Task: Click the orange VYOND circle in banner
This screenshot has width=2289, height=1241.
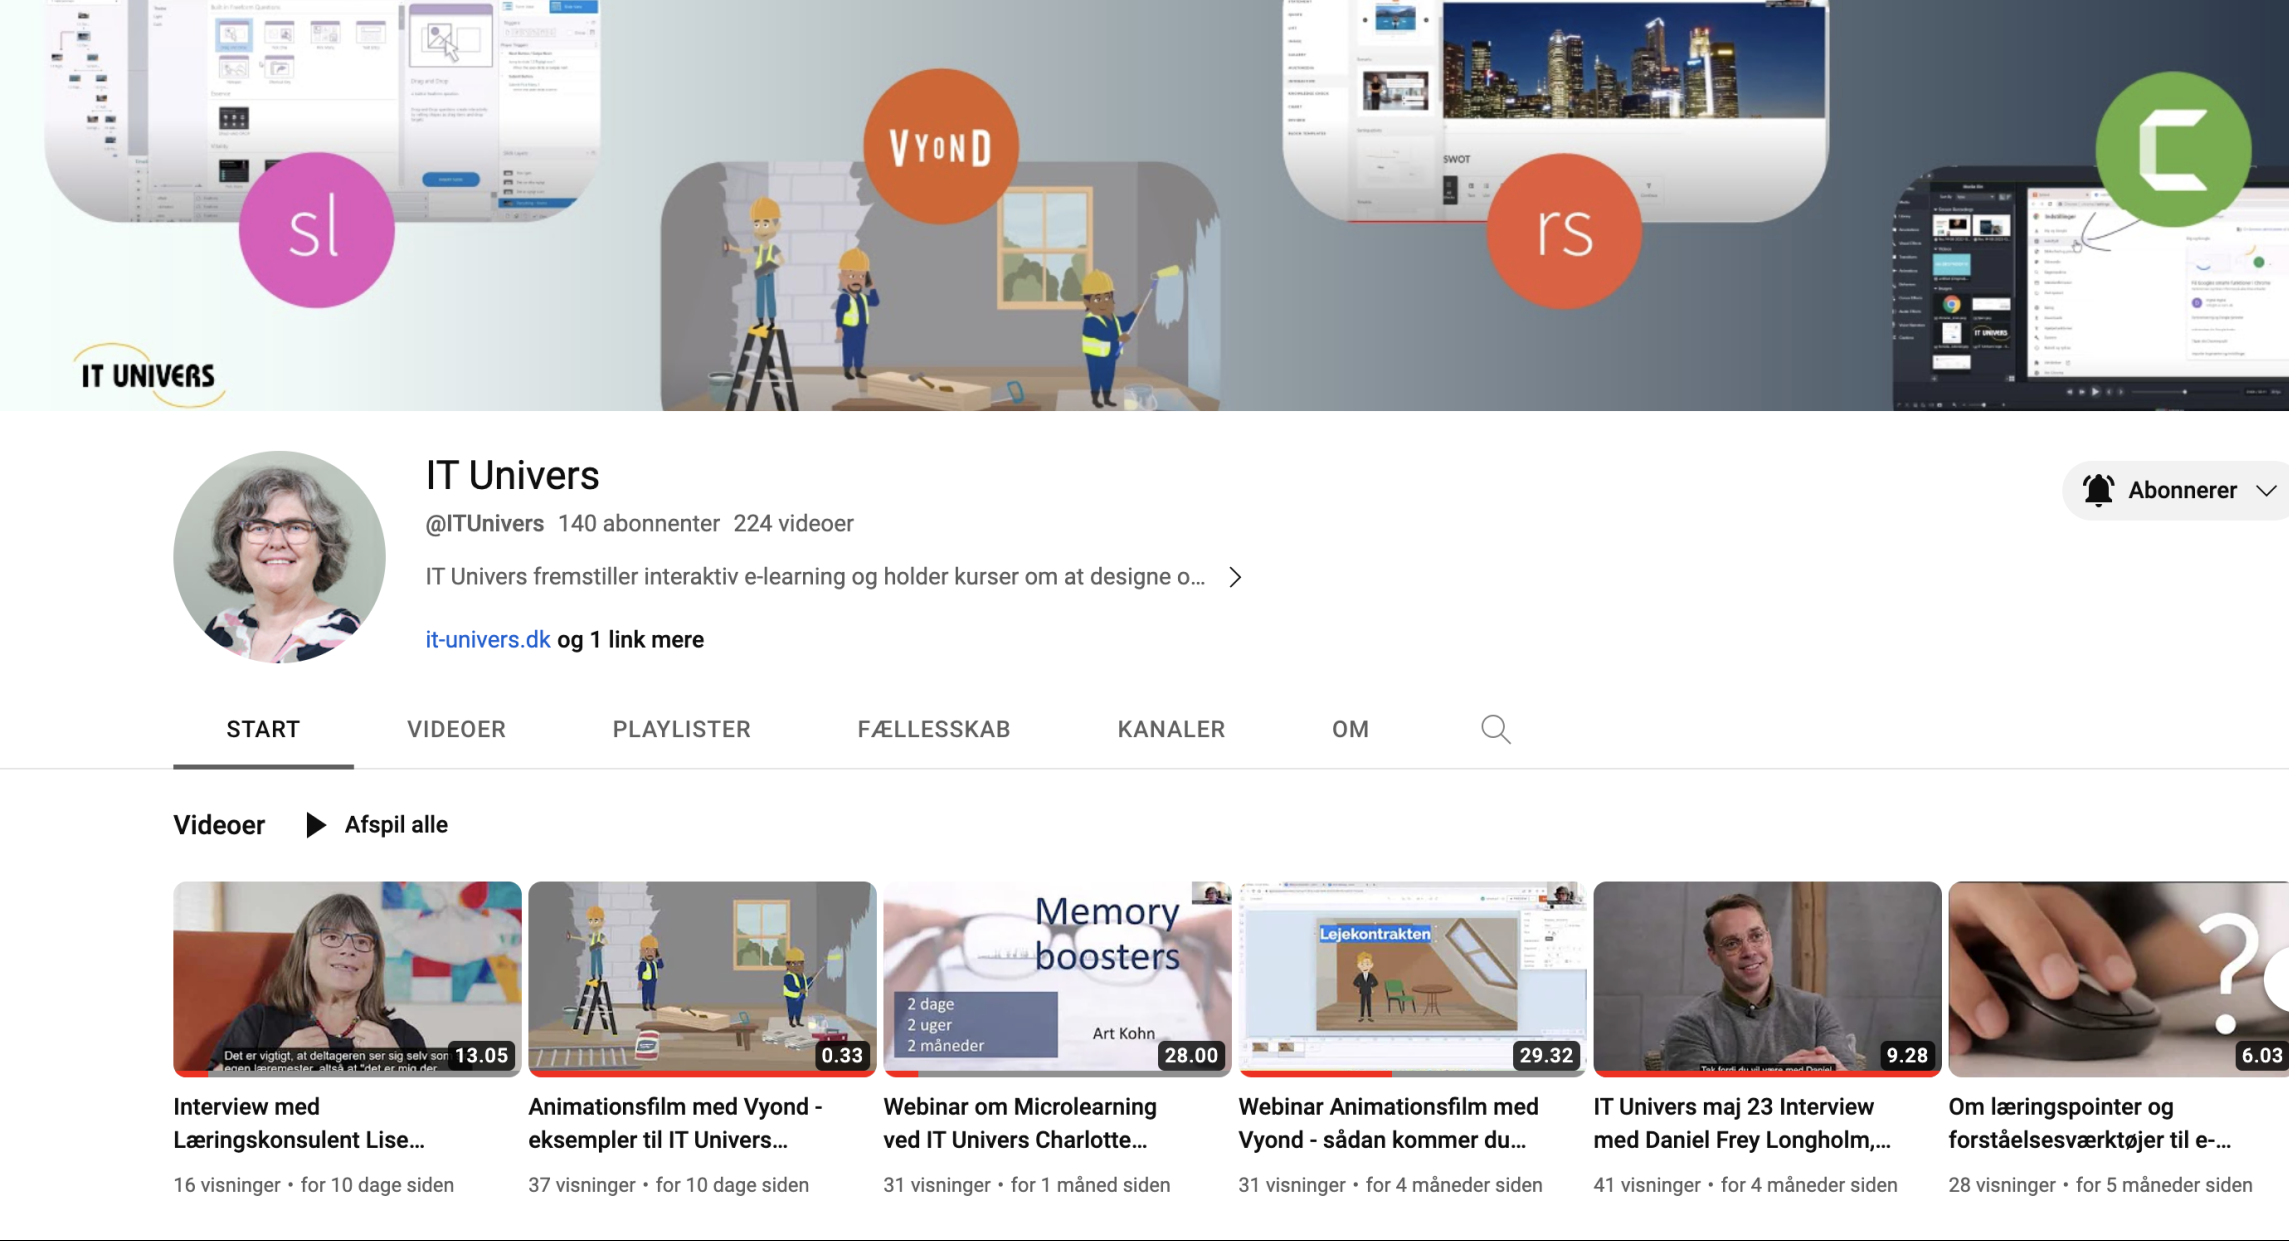Action: [941, 146]
